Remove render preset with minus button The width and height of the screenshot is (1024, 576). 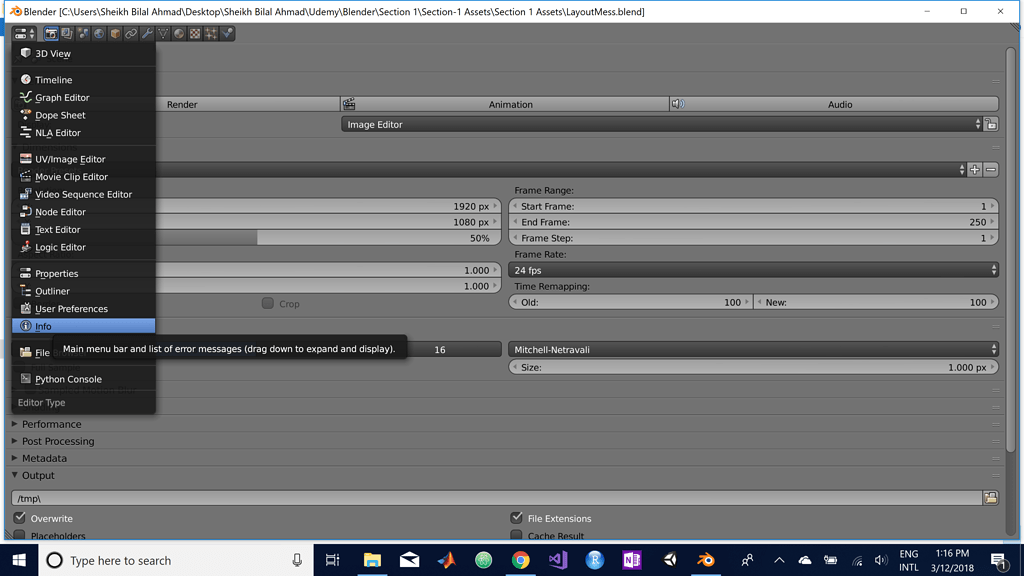click(x=991, y=170)
